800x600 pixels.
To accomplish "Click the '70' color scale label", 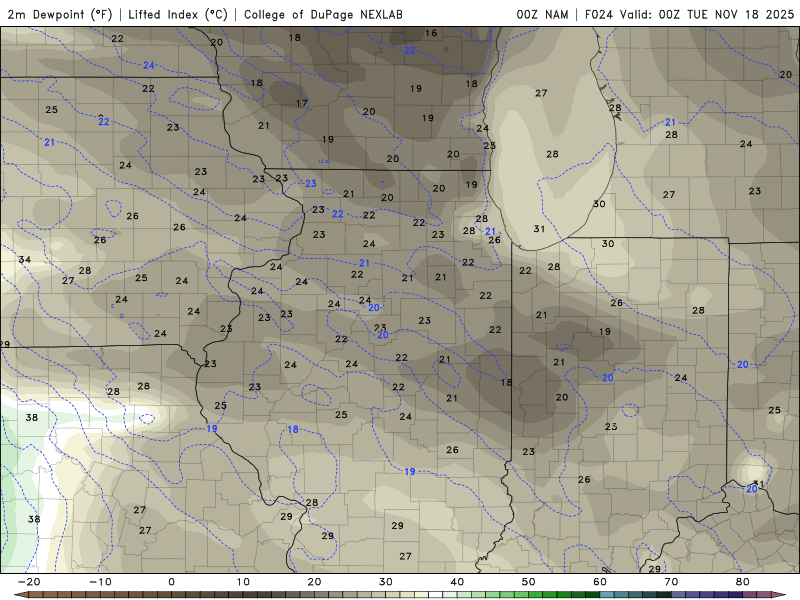I will 671,582.
